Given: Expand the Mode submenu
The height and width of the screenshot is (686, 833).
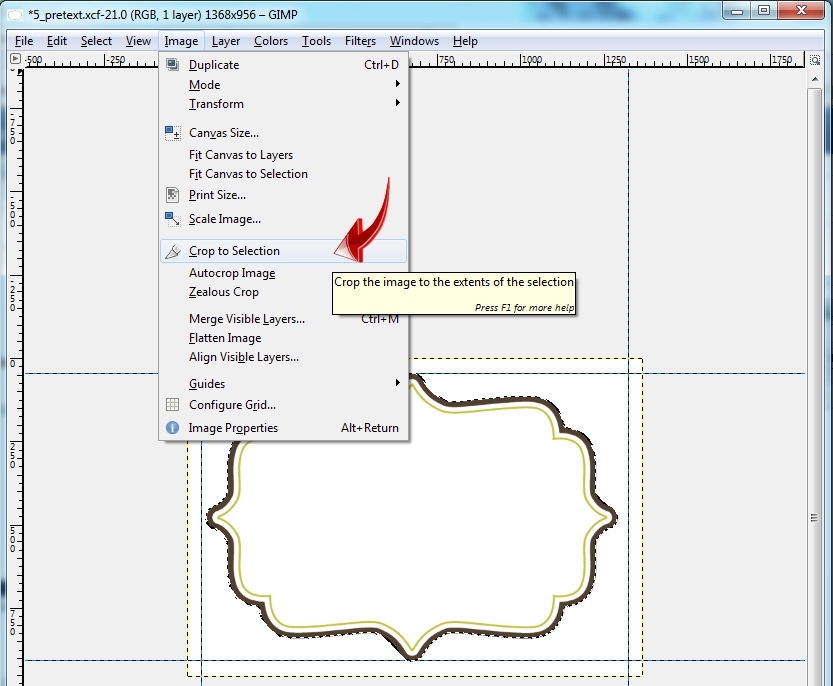Looking at the screenshot, I should tap(203, 85).
